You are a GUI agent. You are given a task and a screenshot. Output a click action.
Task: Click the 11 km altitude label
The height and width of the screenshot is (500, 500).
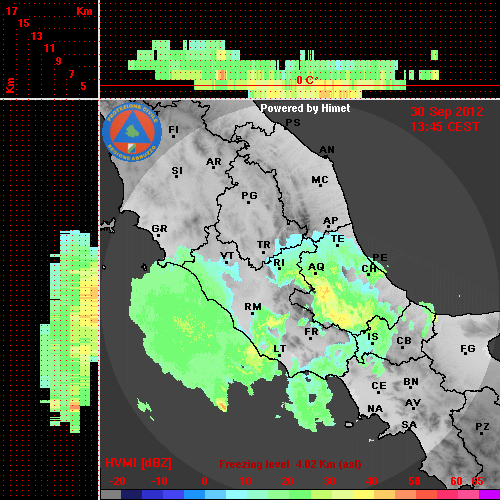pos(49,48)
